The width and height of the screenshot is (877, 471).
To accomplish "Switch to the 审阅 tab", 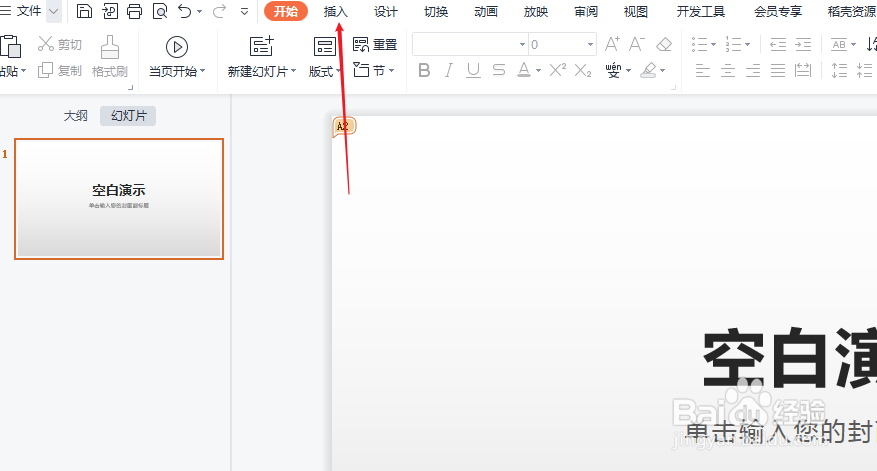I will coord(586,11).
